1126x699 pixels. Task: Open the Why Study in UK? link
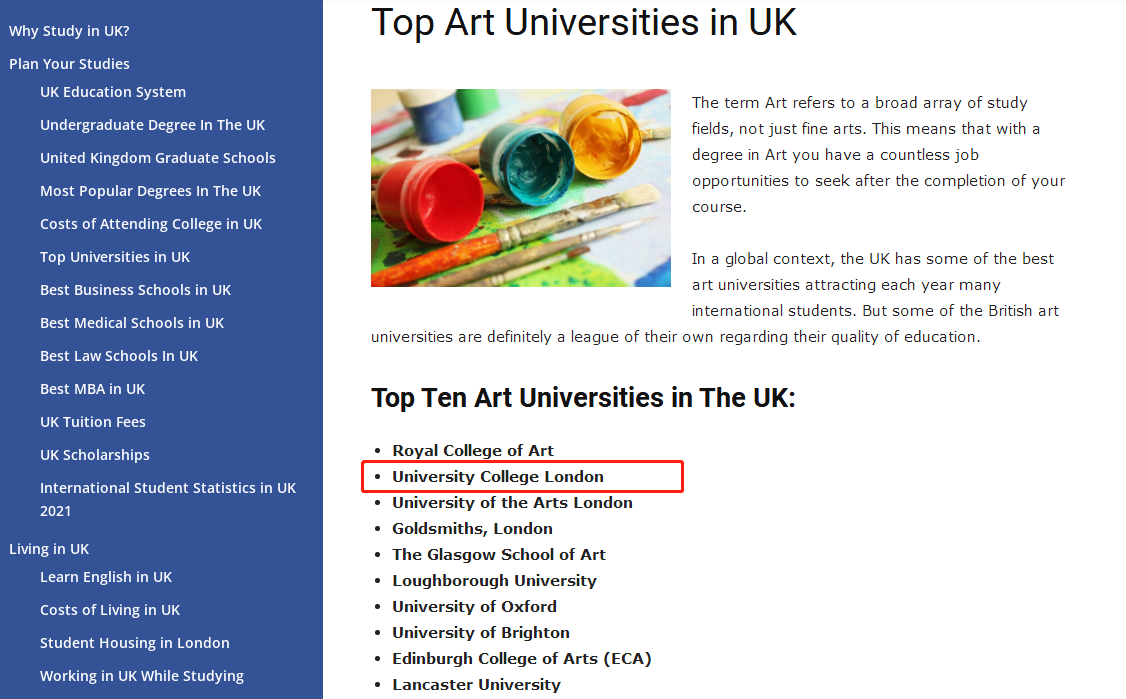(x=69, y=31)
